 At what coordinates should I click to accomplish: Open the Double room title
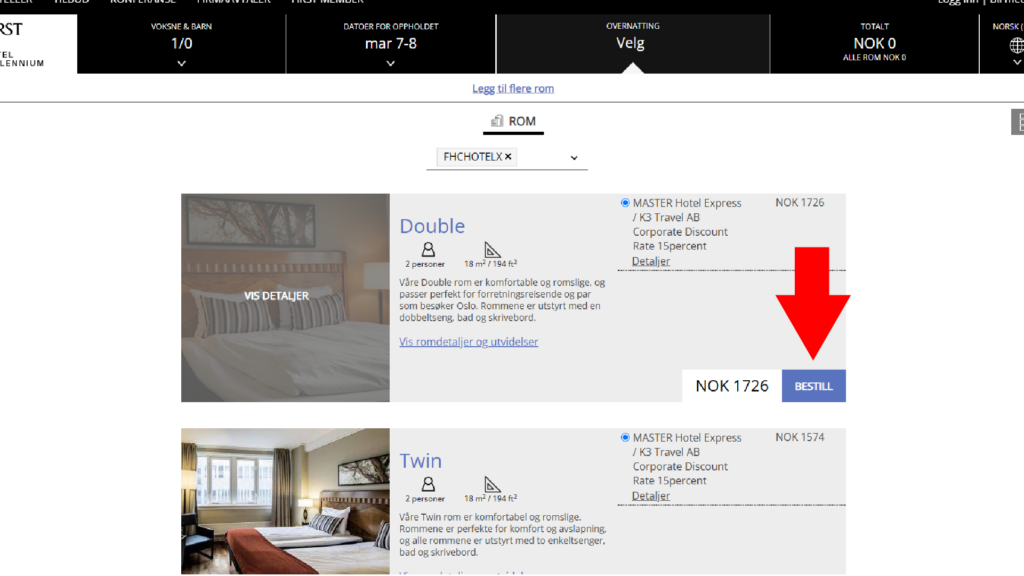(x=432, y=226)
